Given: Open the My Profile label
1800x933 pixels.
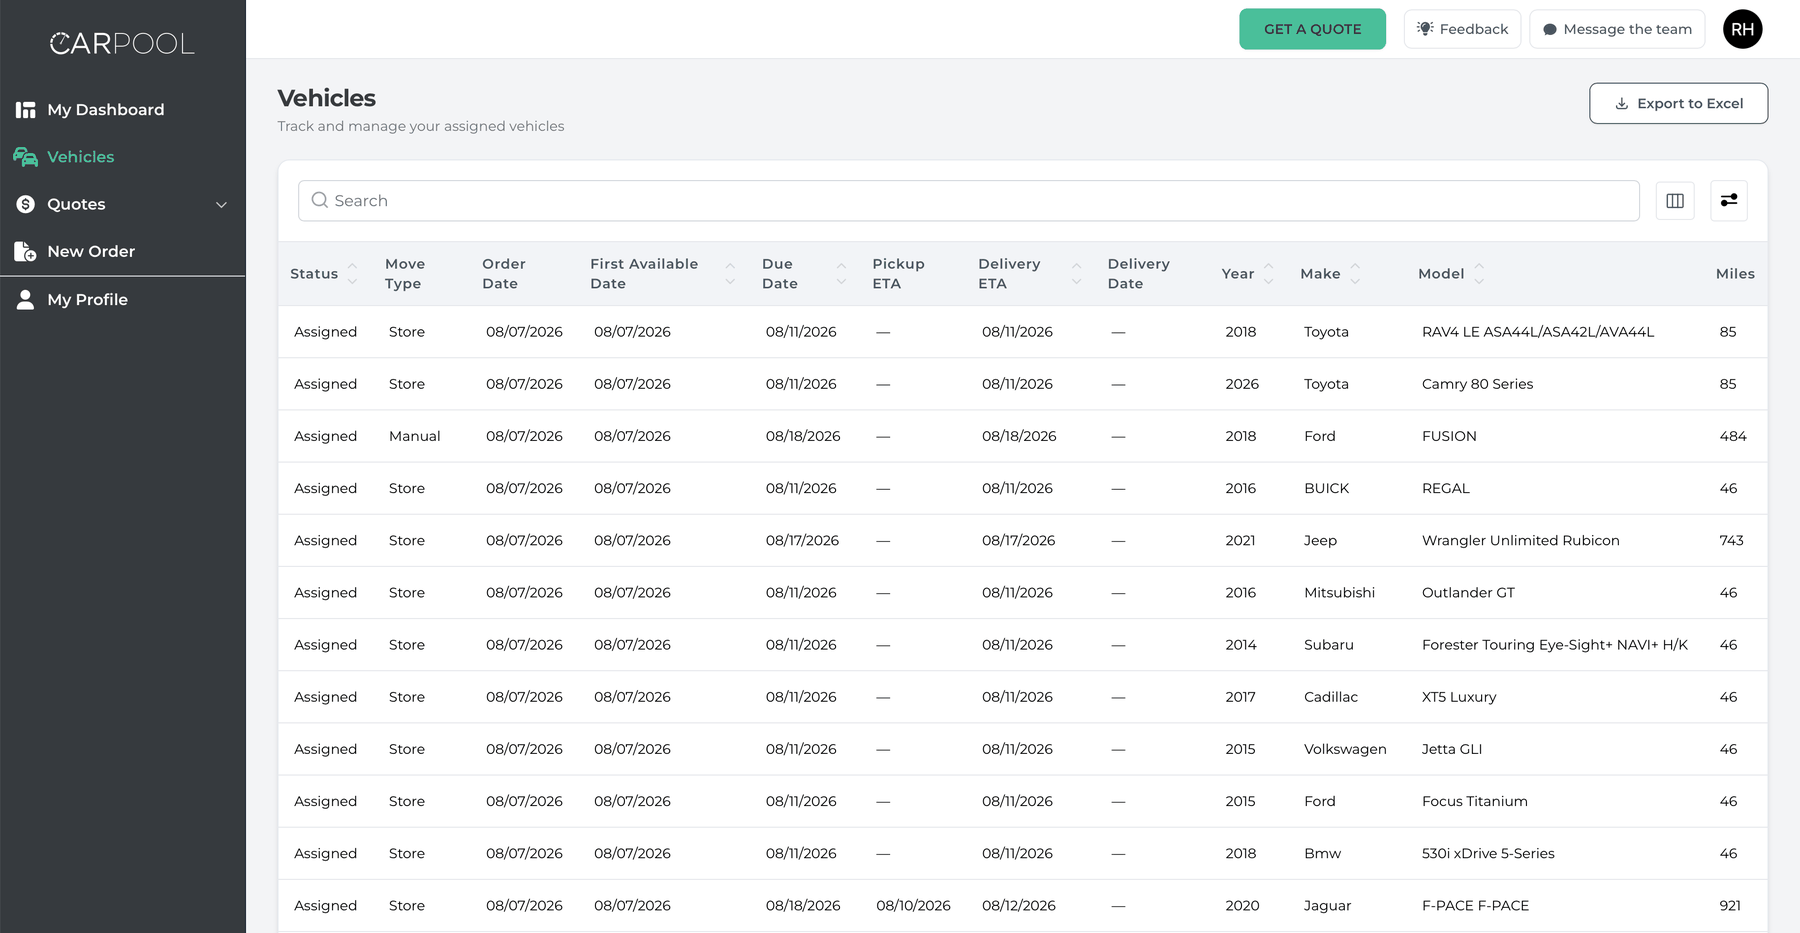Looking at the screenshot, I should tap(88, 300).
